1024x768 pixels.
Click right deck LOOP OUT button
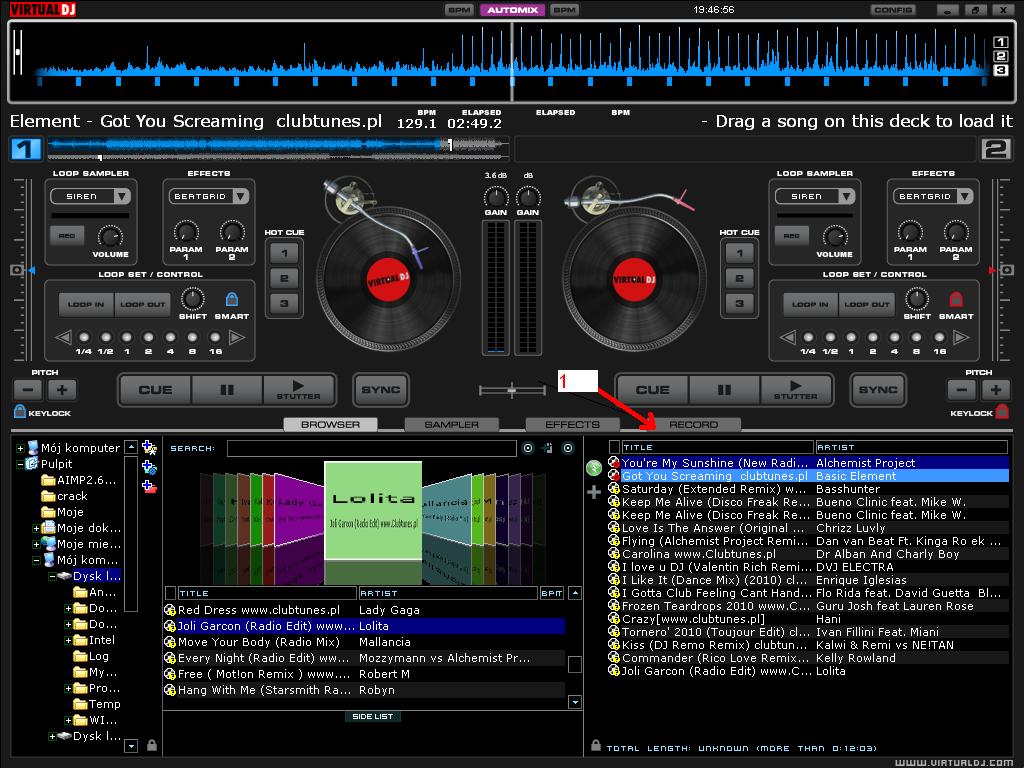[x=867, y=304]
